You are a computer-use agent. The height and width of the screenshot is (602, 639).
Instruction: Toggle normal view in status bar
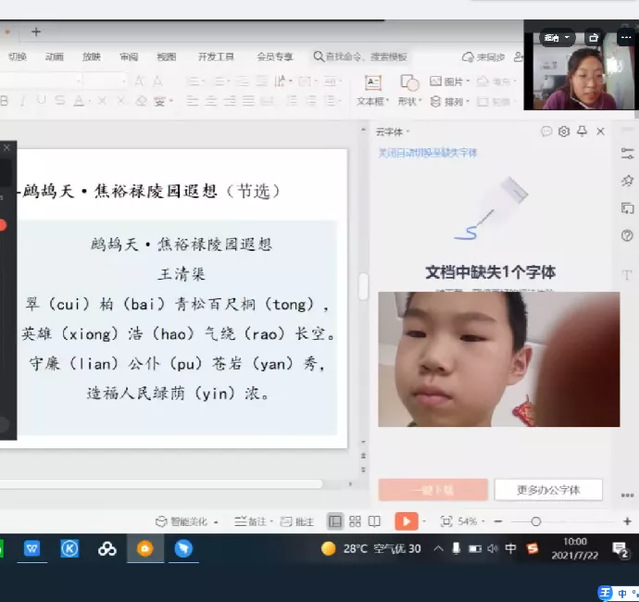pyautogui.click(x=335, y=521)
